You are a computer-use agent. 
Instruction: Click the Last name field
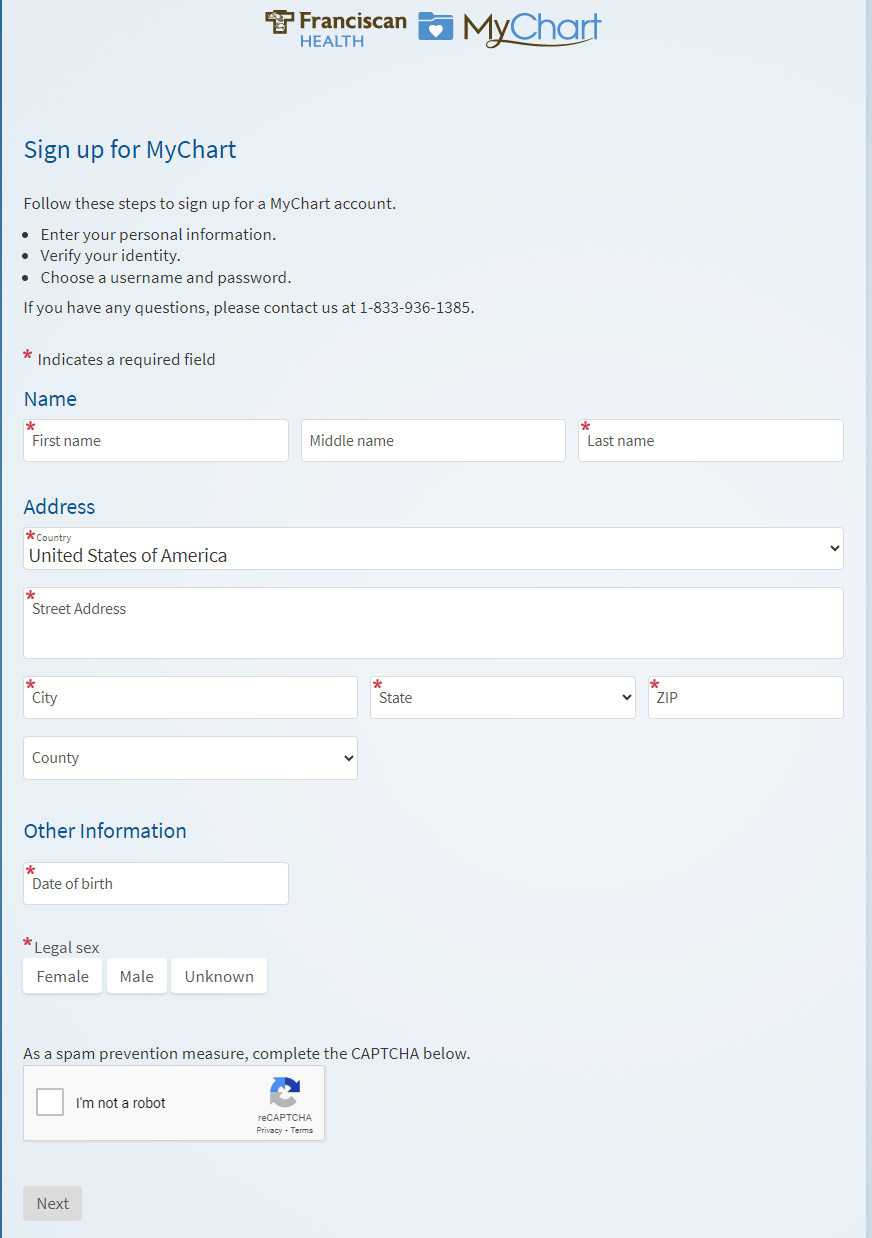(x=711, y=440)
